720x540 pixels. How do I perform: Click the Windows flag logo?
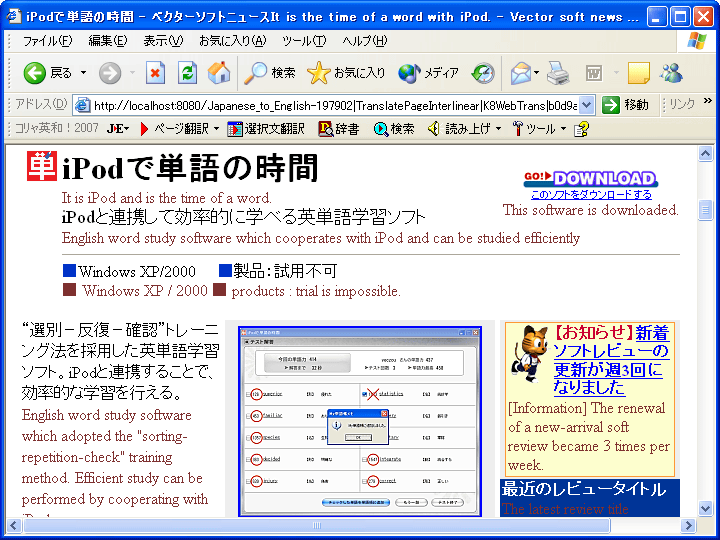(697, 41)
